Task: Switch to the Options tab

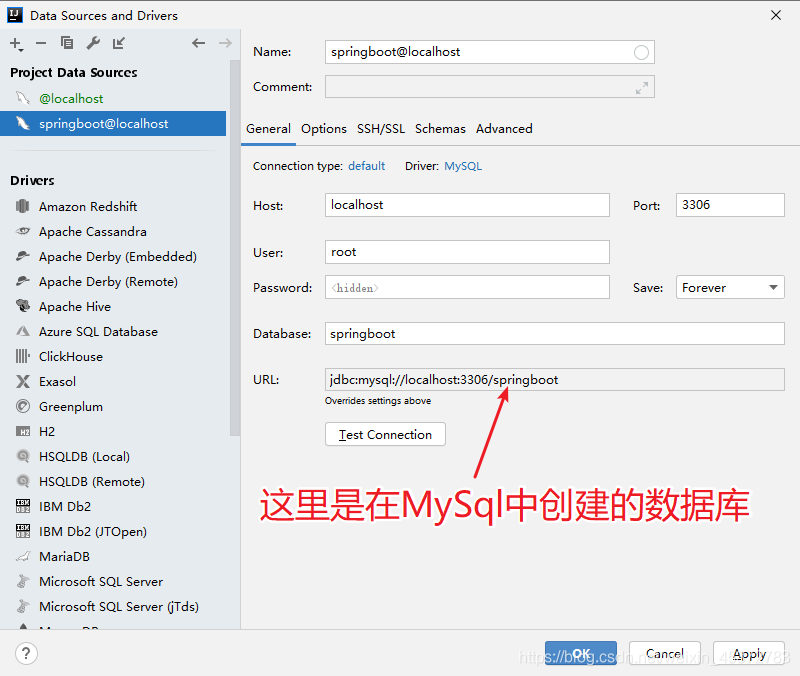Action: pos(323,129)
